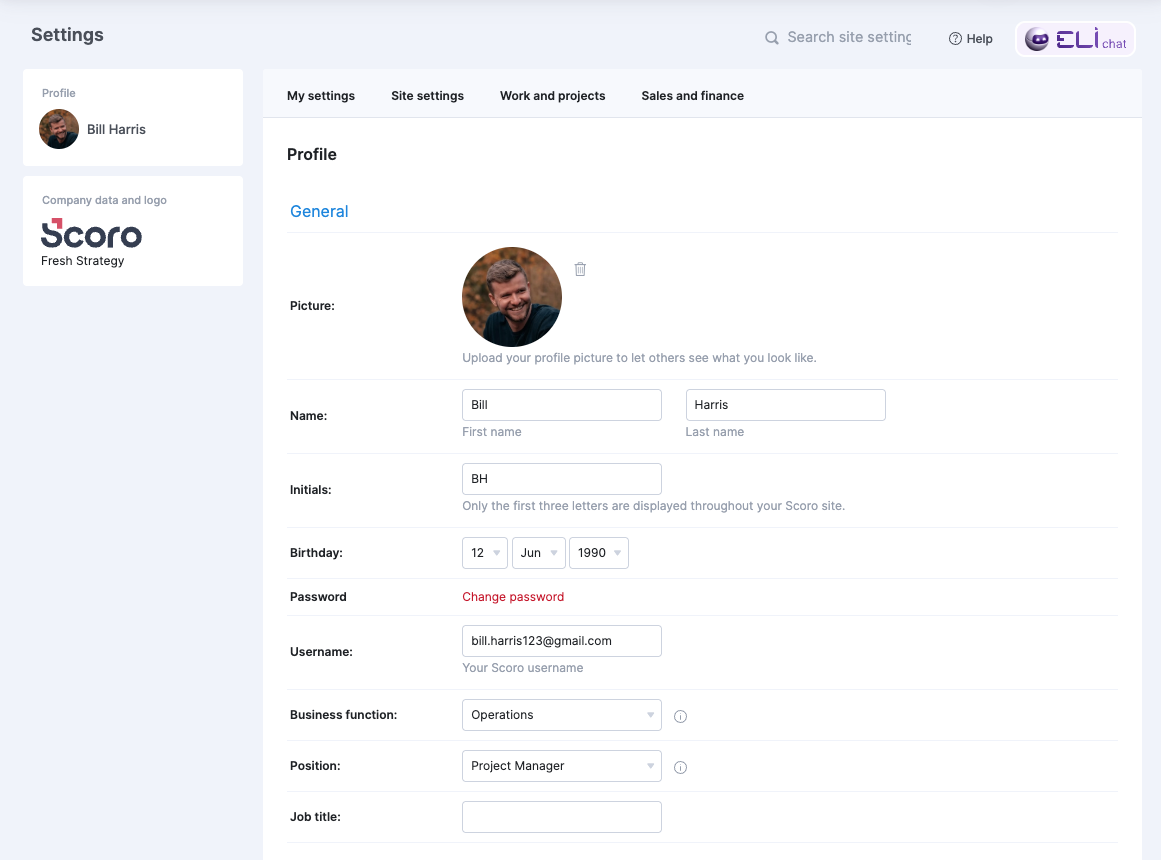
Task: Open Sales and finance tab
Action: (692, 96)
